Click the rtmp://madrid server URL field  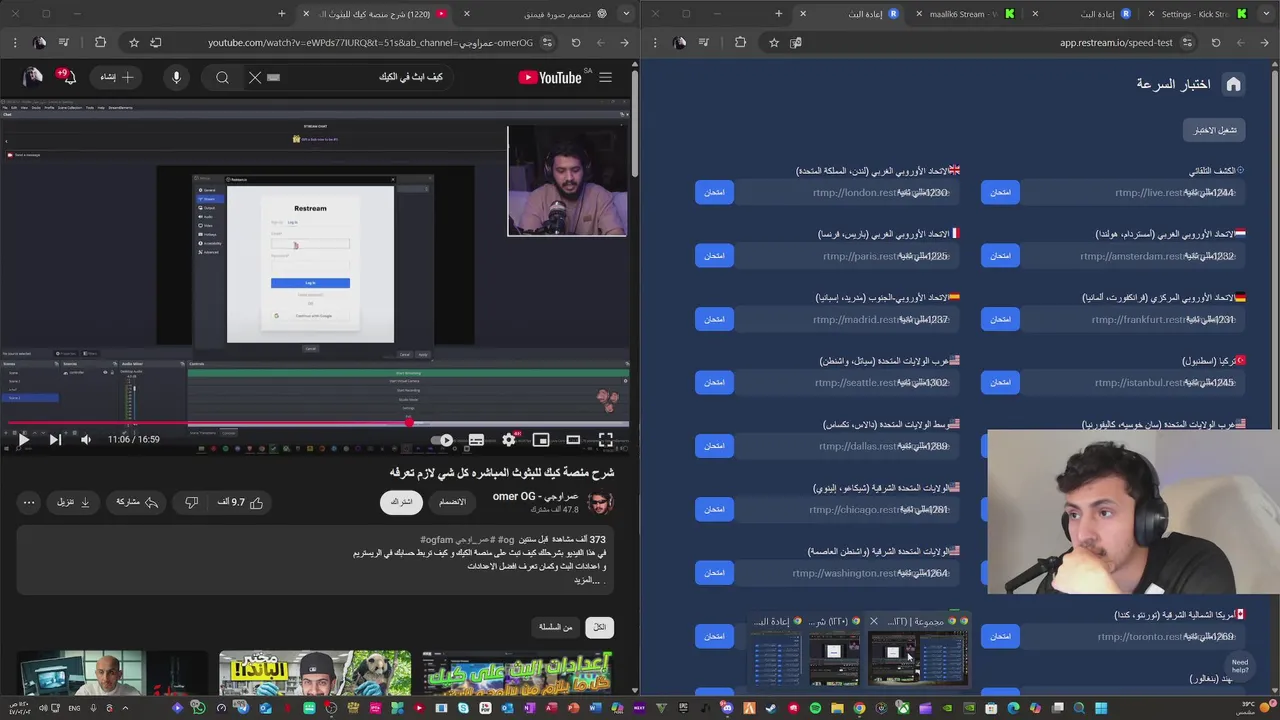pos(847,319)
